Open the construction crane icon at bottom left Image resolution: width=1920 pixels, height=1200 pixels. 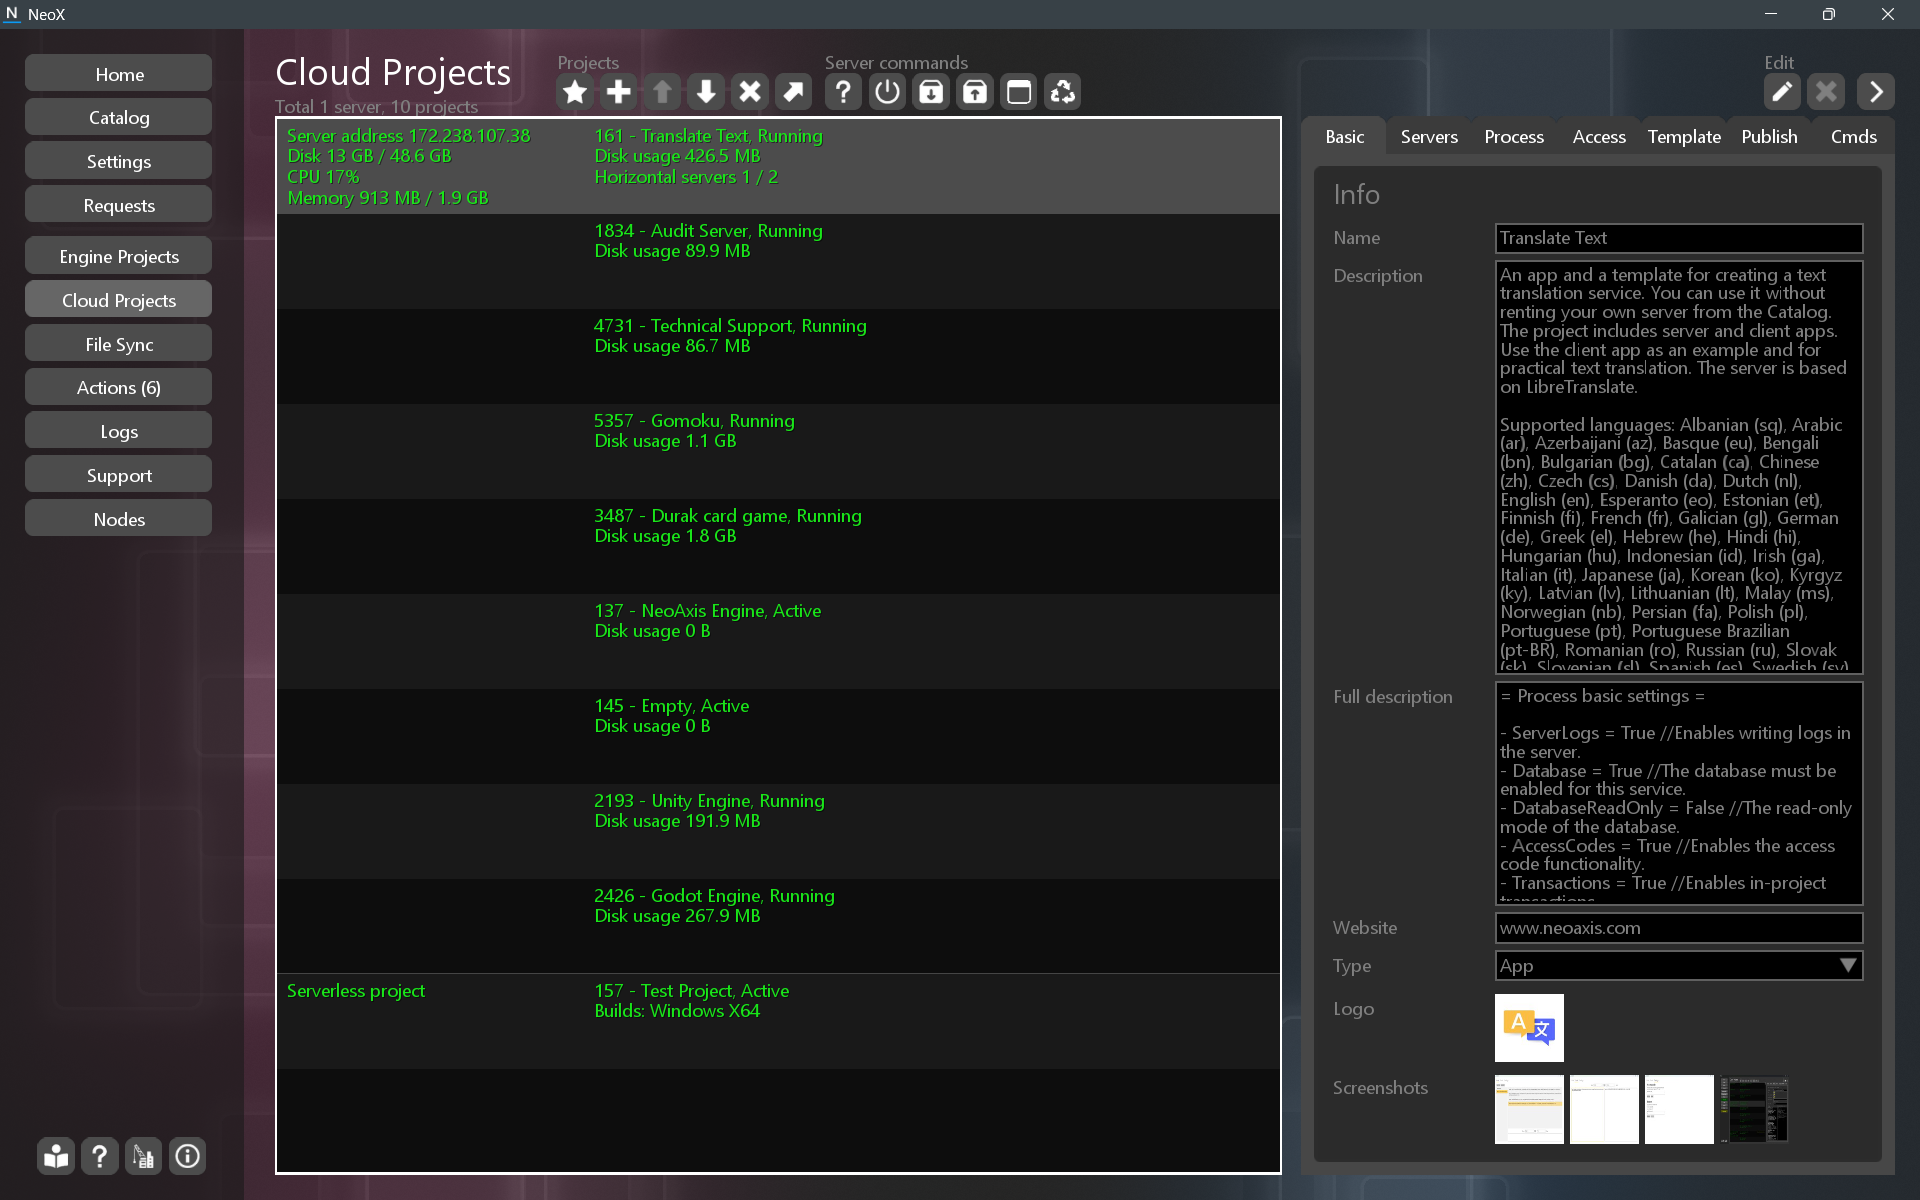pos(143,1157)
